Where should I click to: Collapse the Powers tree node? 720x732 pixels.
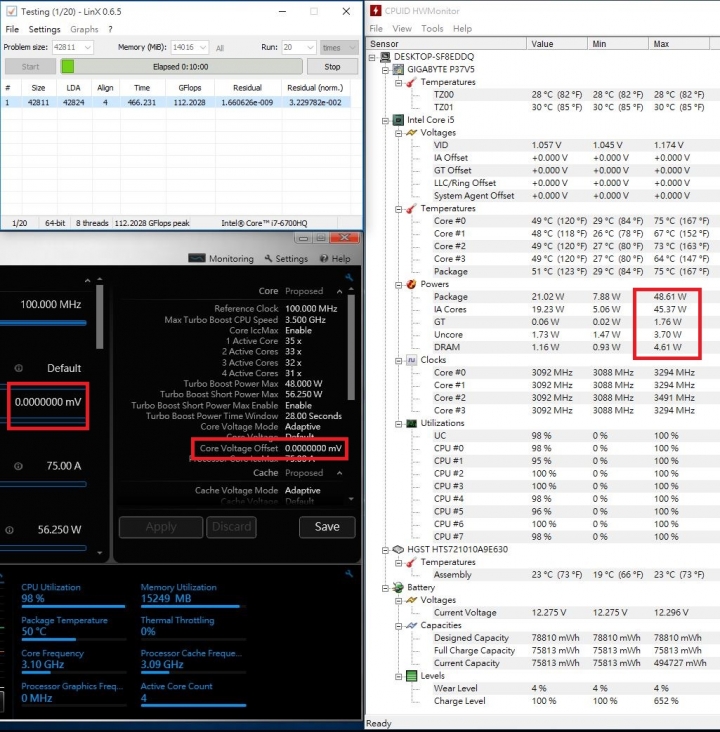[398, 285]
